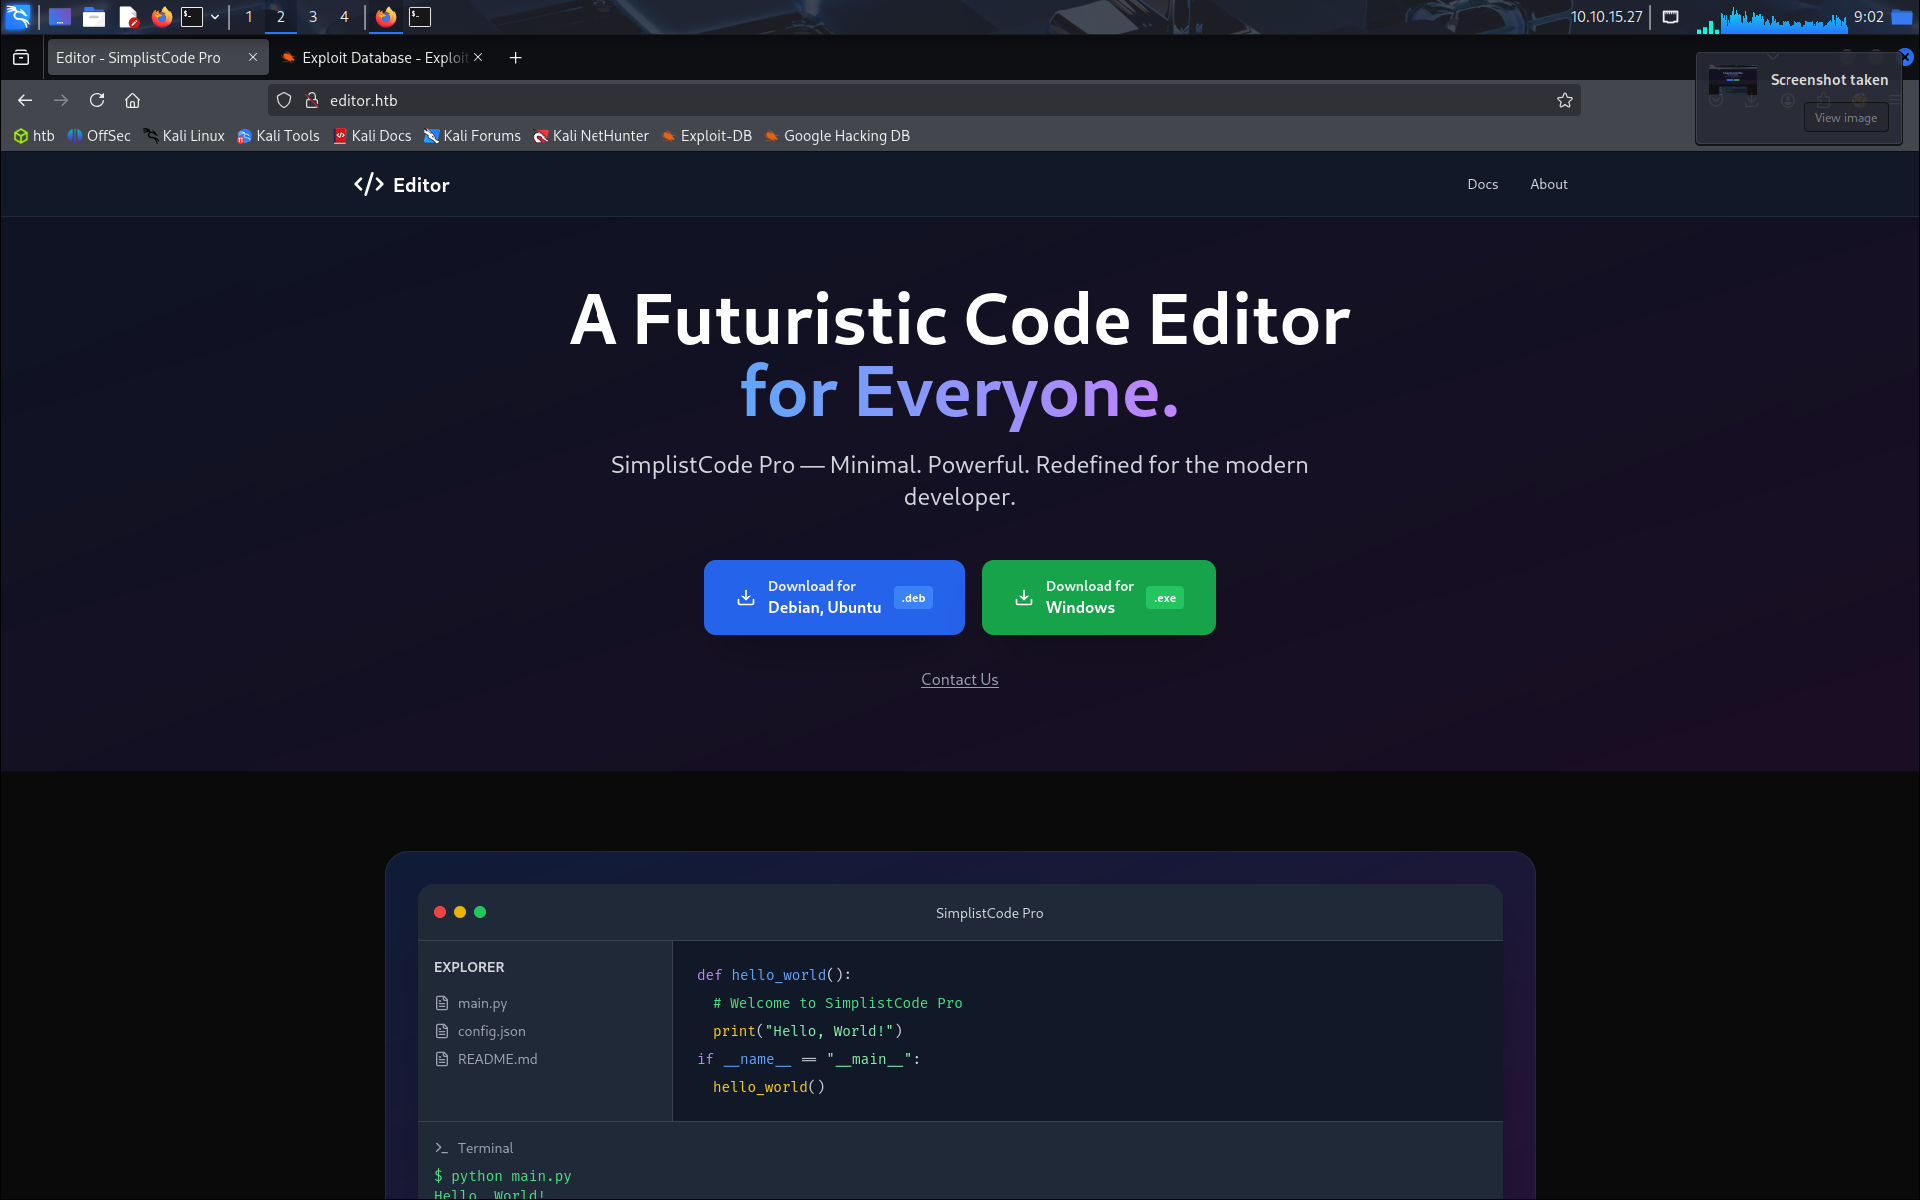The height and width of the screenshot is (1200, 1920).
Task: Follow the Contact Us link
Action: [959, 680]
